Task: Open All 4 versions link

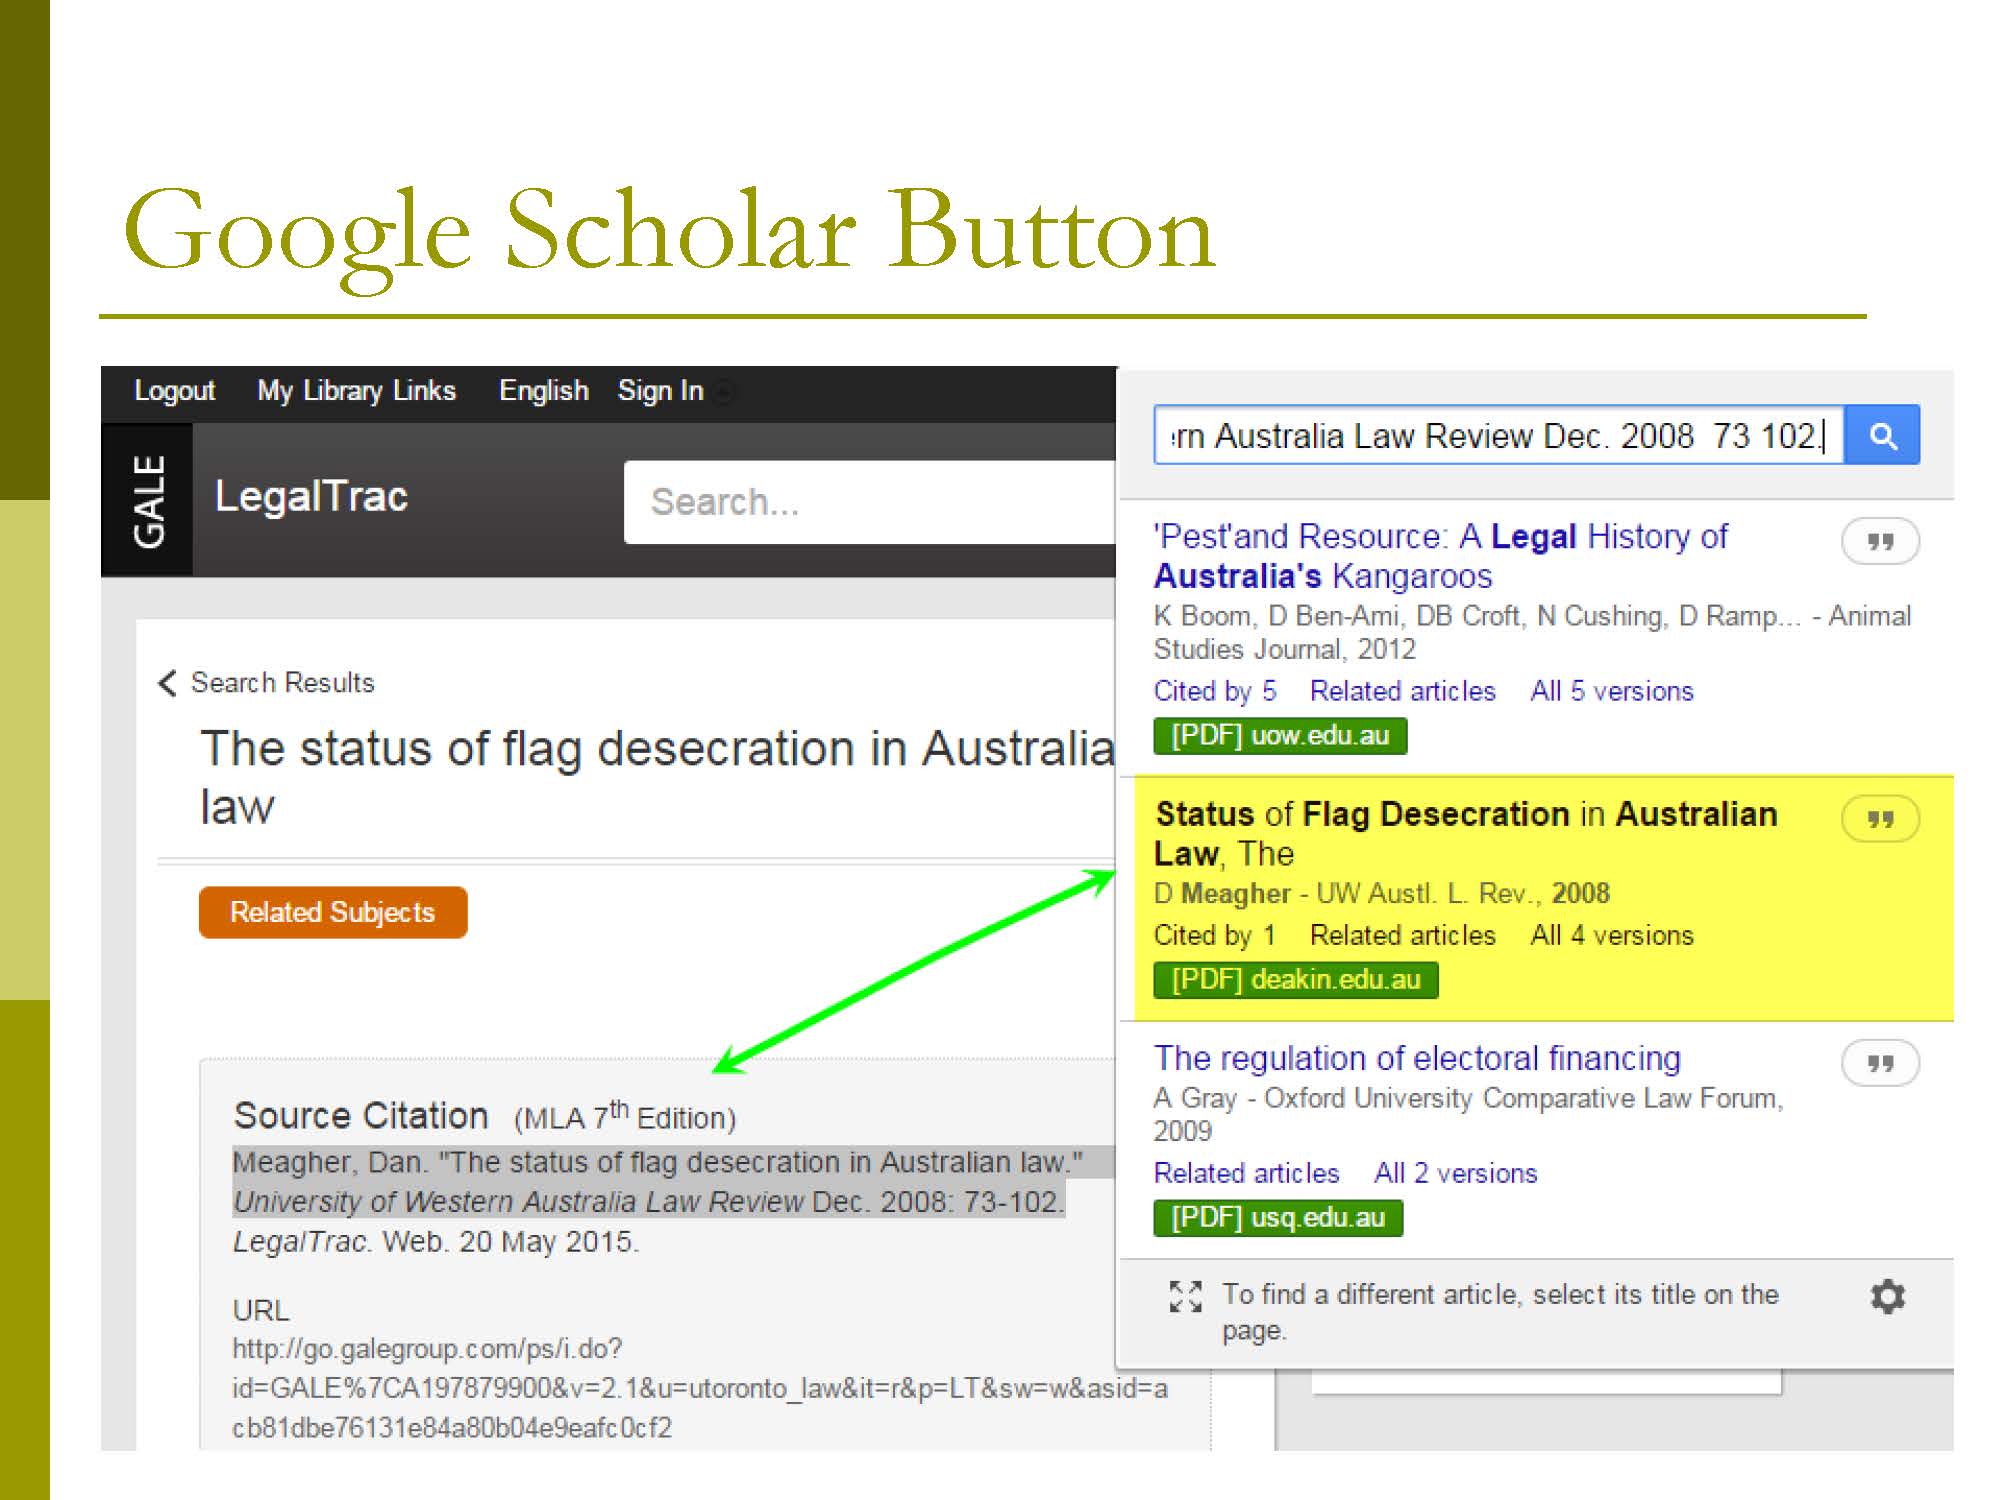Action: pos(1611,935)
